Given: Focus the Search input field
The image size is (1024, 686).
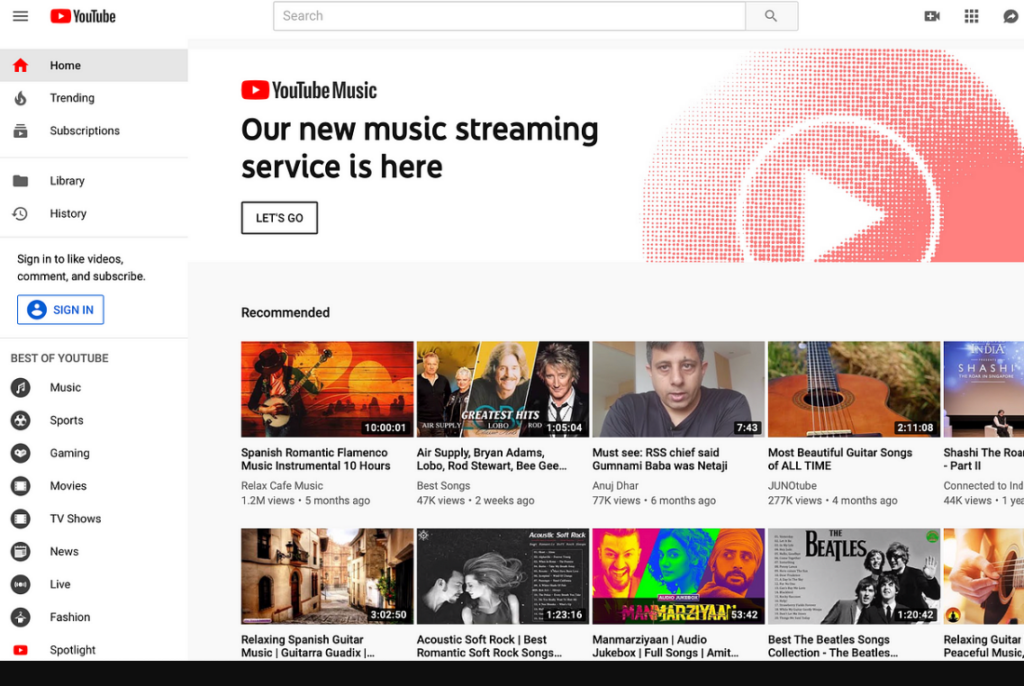Looking at the screenshot, I should (509, 16).
